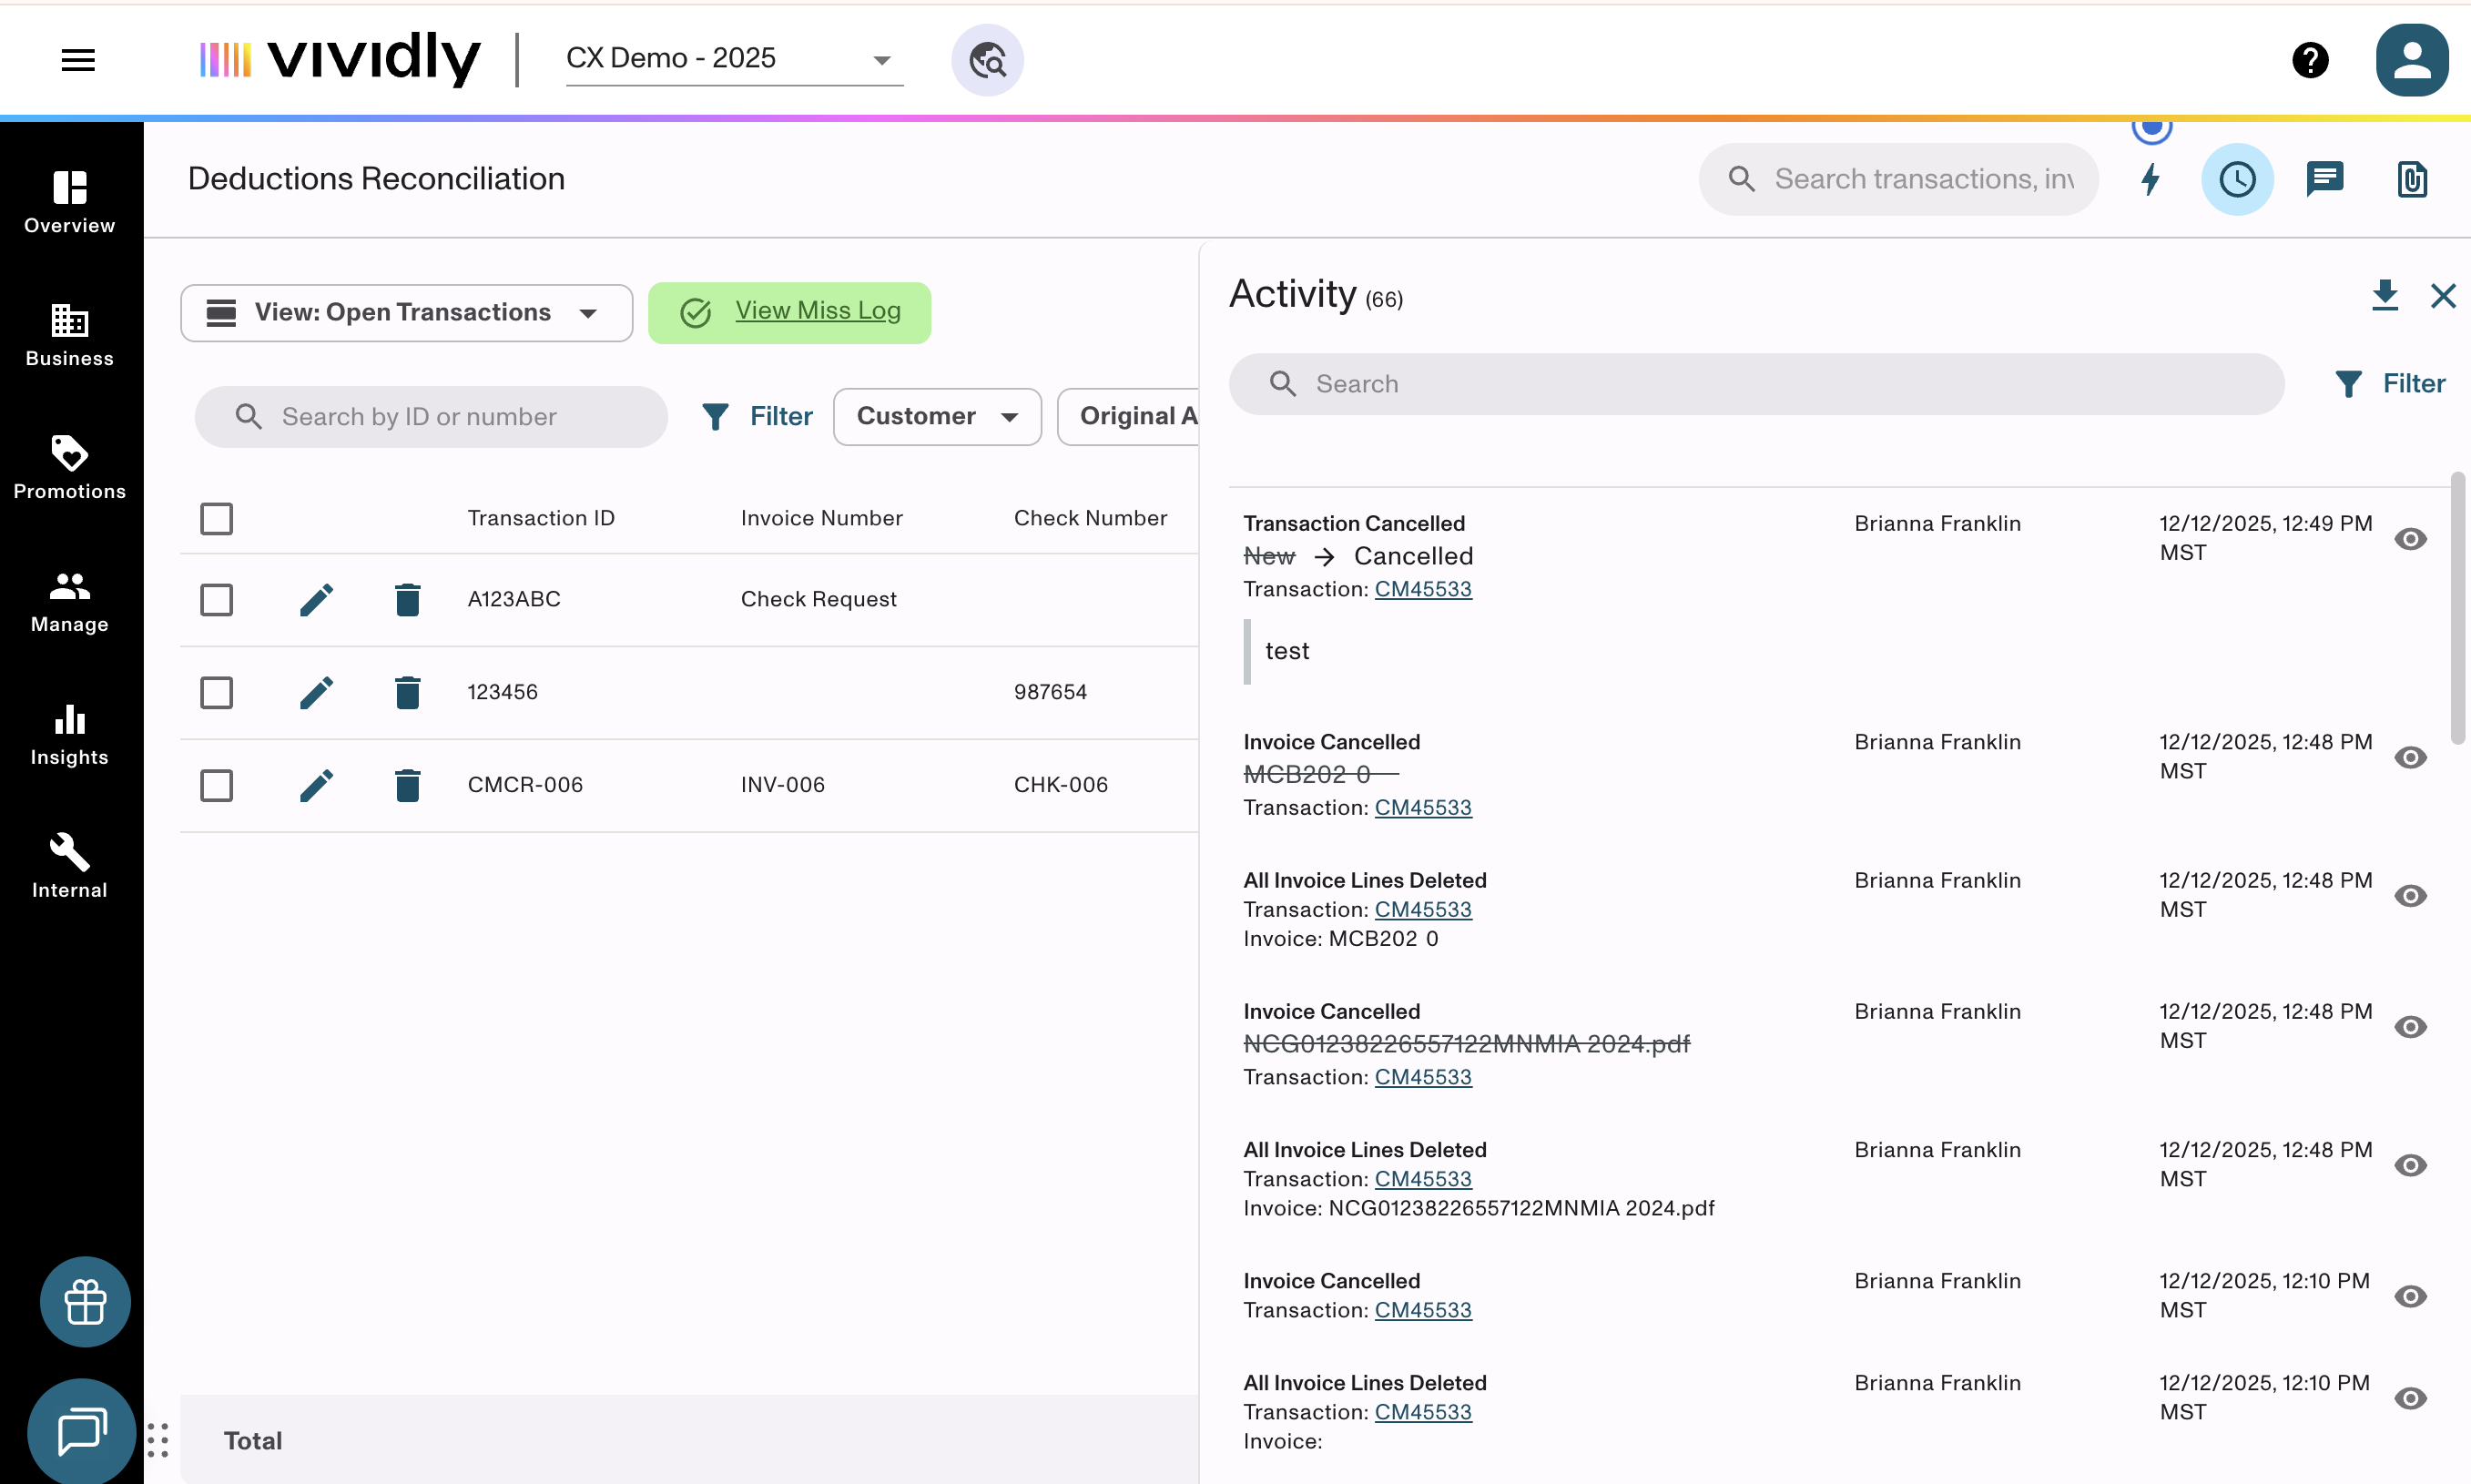
Task: Open the comments chat icon
Action: point(2324,180)
